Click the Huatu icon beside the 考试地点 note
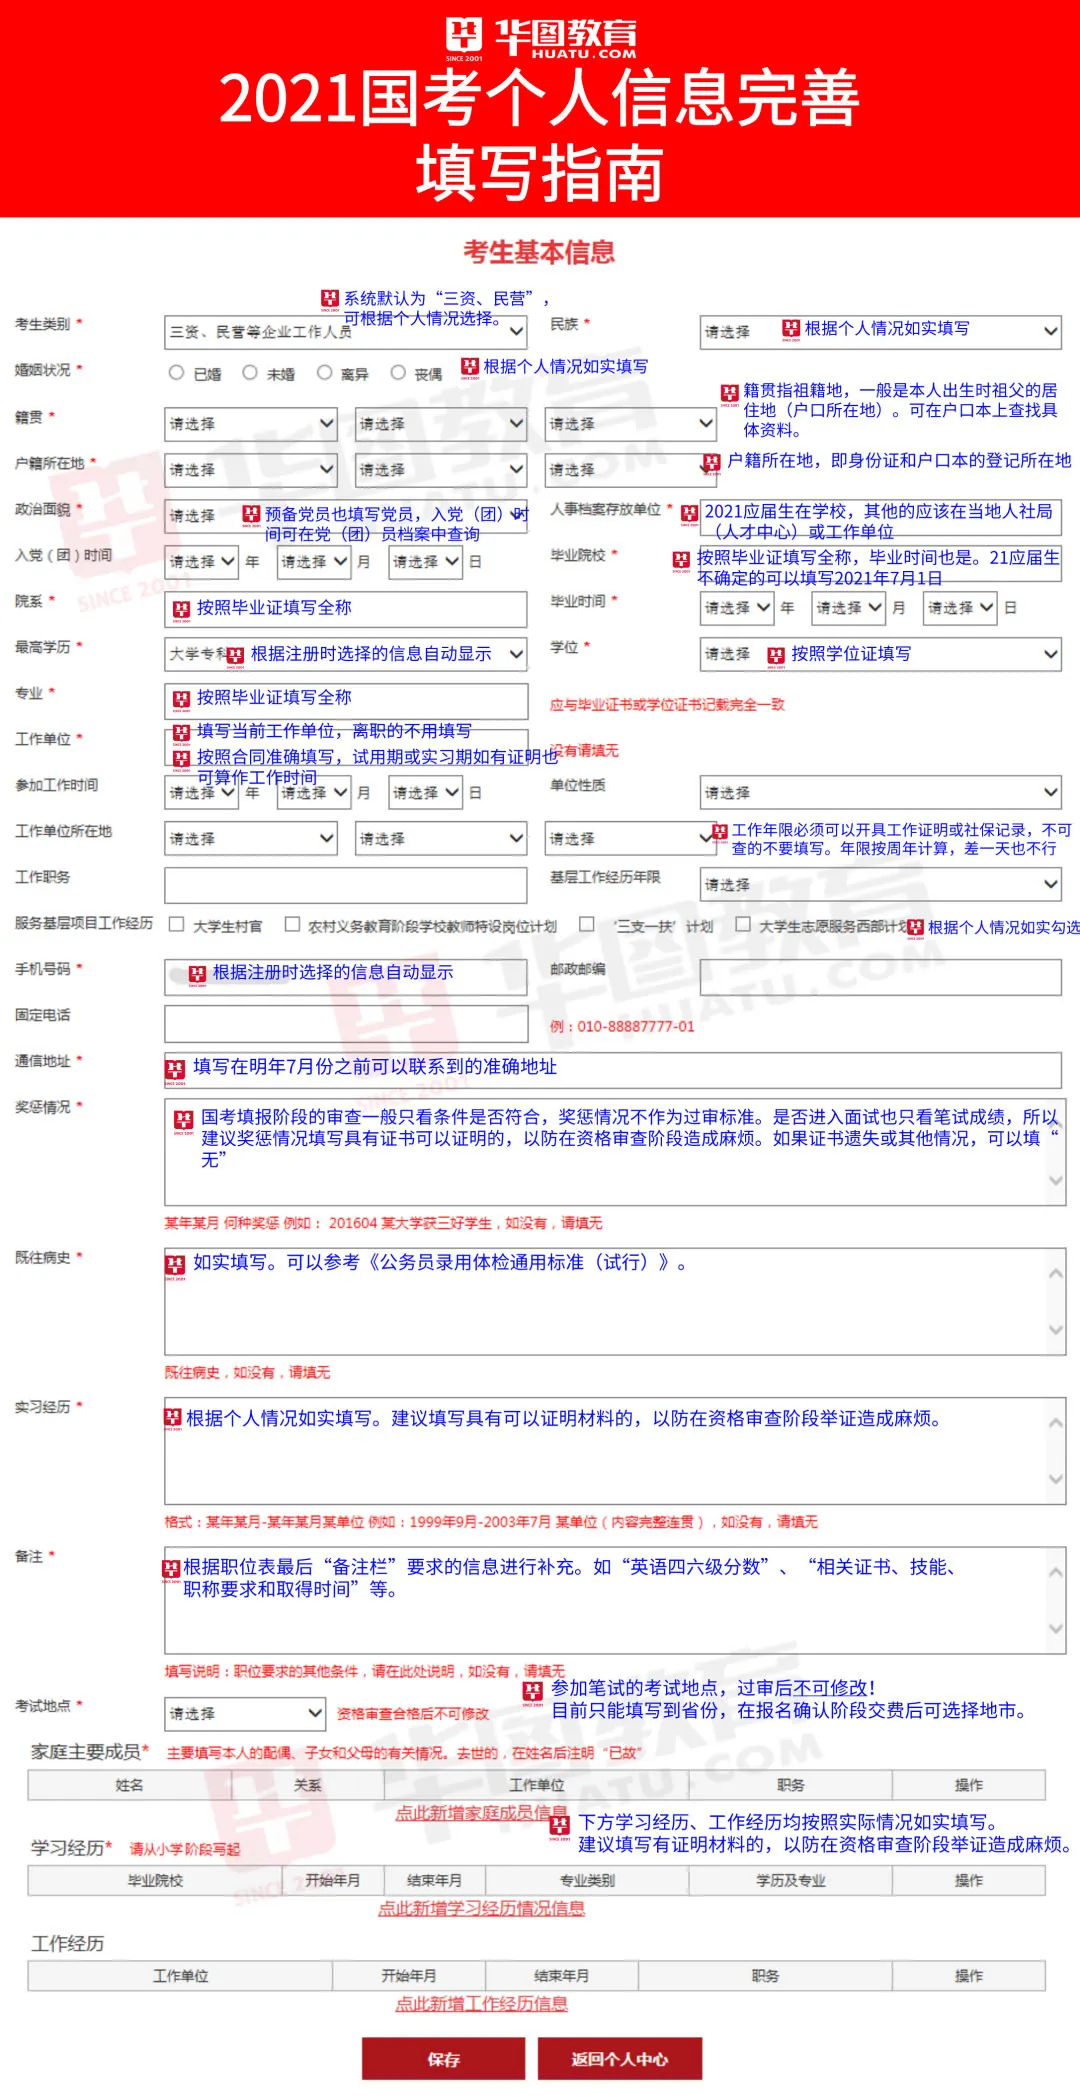This screenshot has width=1080, height=2098. pyautogui.click(x=533, y=1690)
